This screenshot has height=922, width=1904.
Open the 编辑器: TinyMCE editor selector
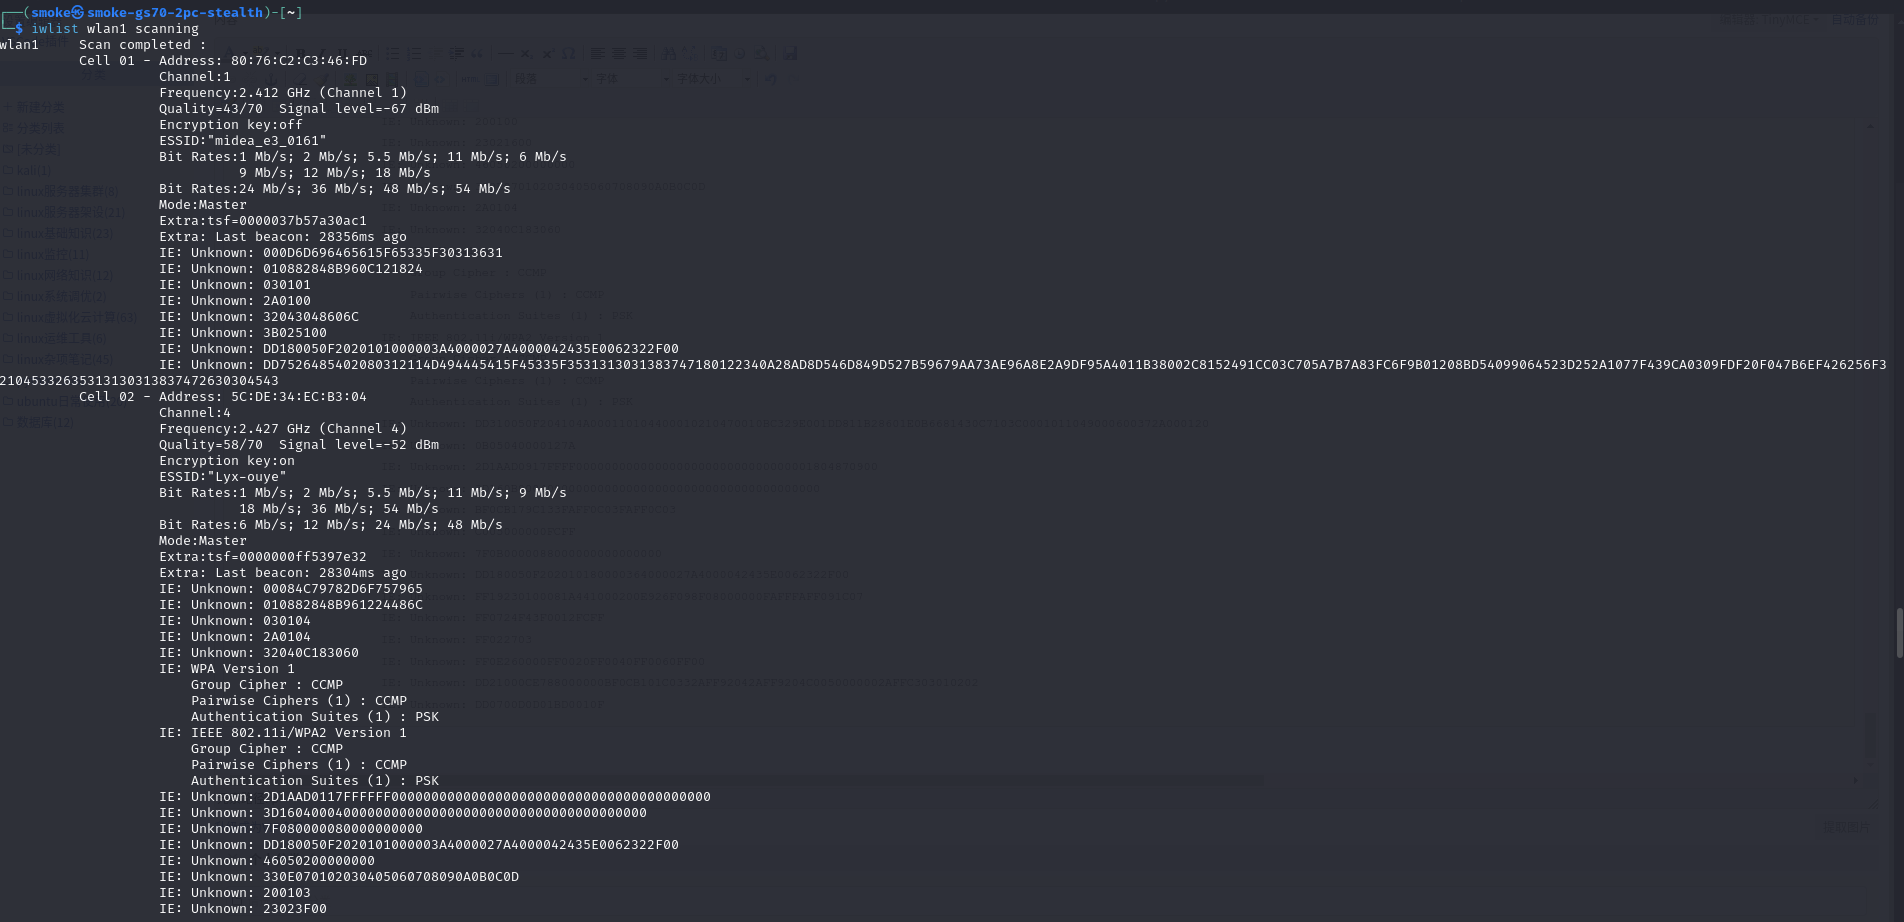(x=1785, y=20)
